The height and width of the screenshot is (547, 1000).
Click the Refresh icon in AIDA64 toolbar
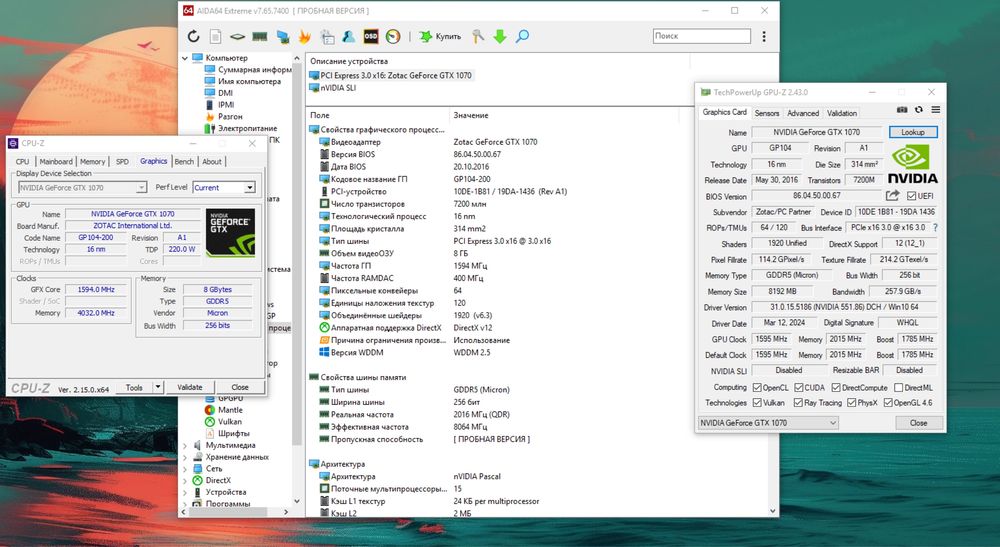(194, 36)
